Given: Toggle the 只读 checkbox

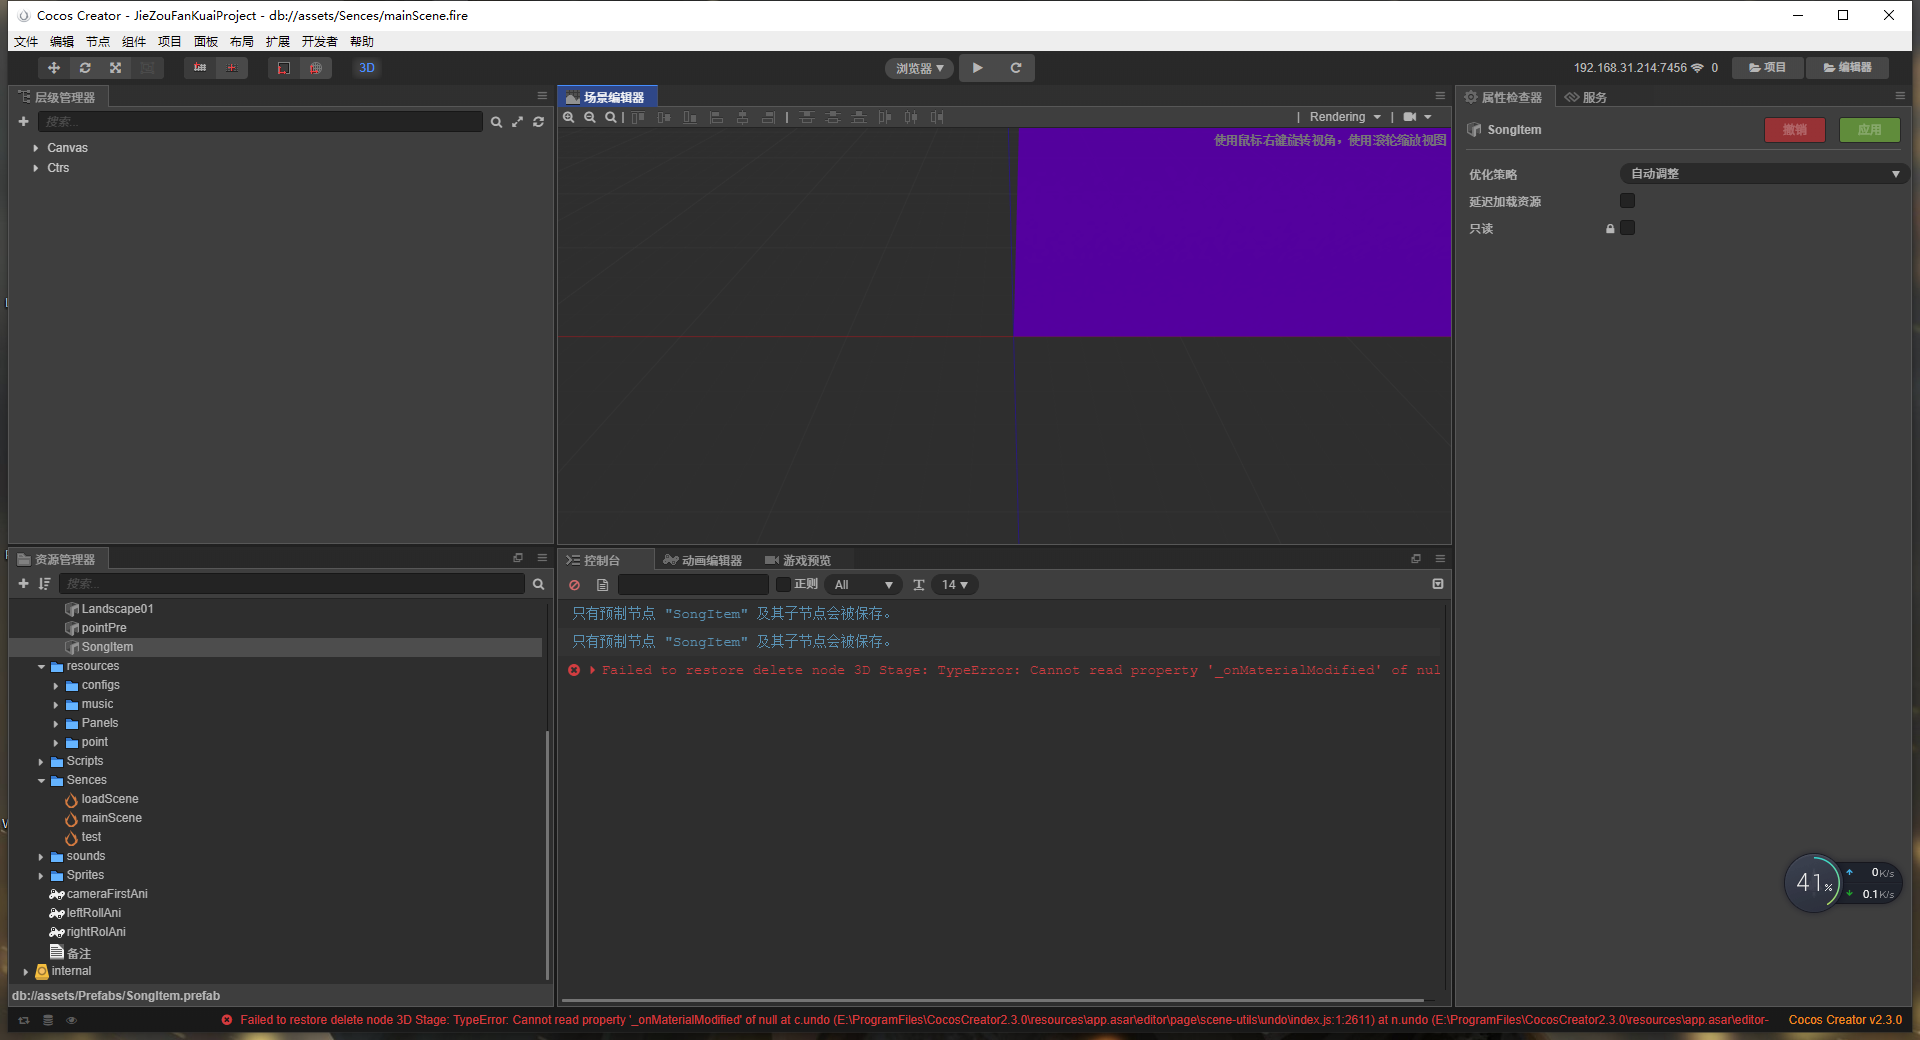Looking at the screenshot, I should point(1628,228).
